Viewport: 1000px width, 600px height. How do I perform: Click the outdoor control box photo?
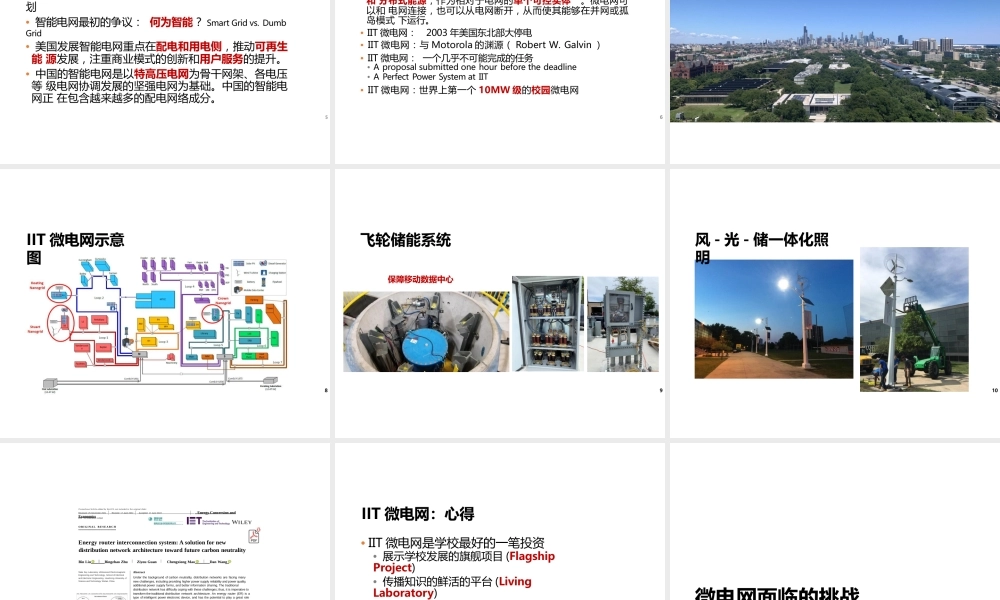coord(622,323)
